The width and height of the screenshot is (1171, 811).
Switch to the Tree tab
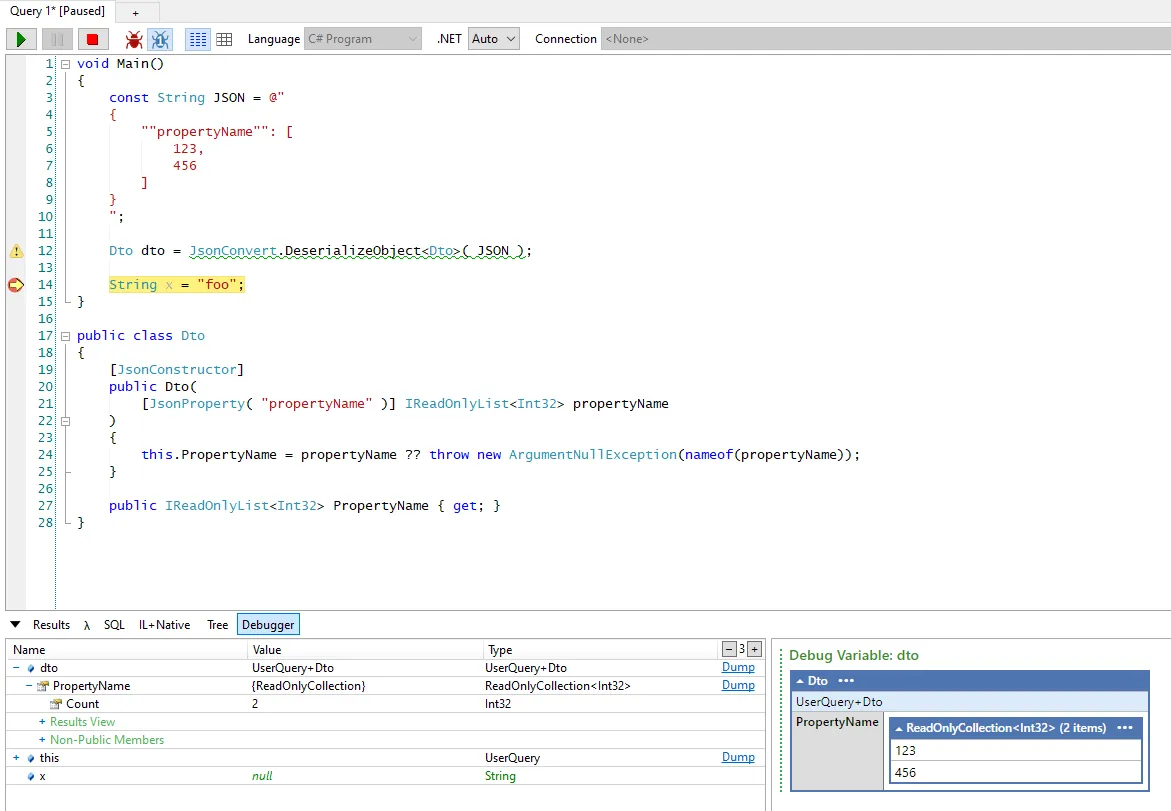point(217,625)
